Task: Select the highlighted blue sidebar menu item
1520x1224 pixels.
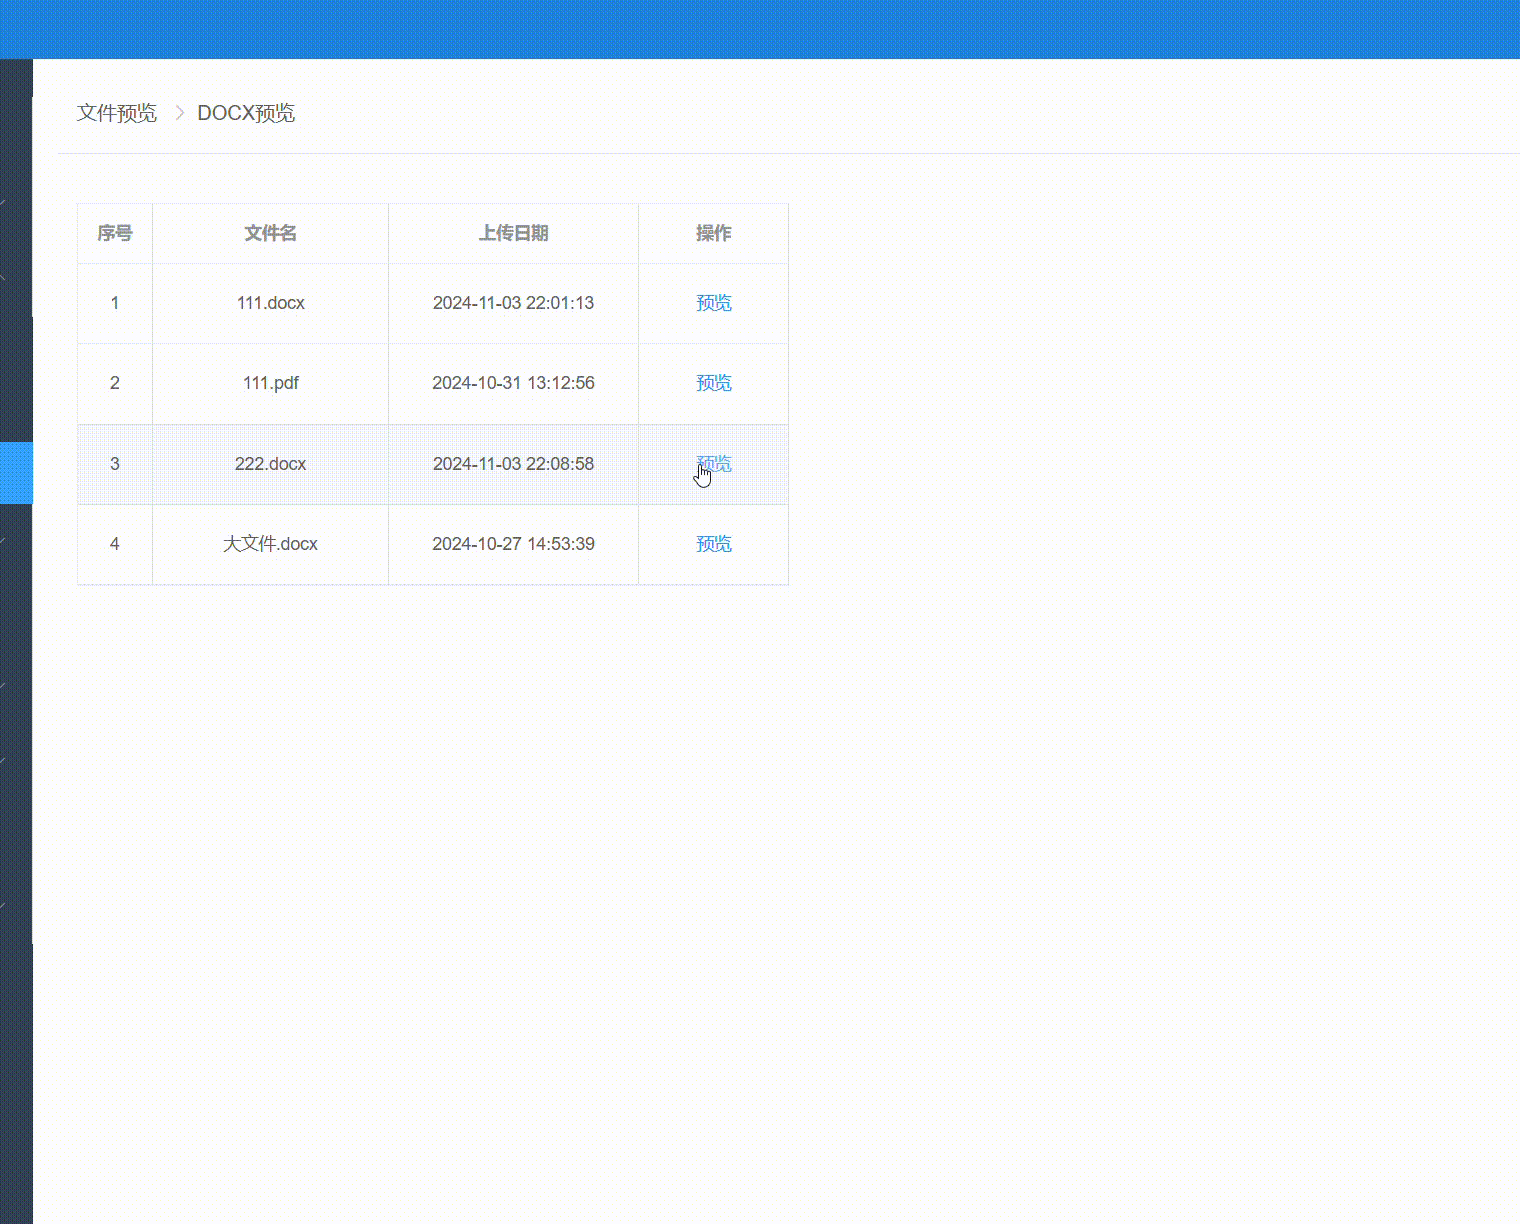Action: (16, 473)
